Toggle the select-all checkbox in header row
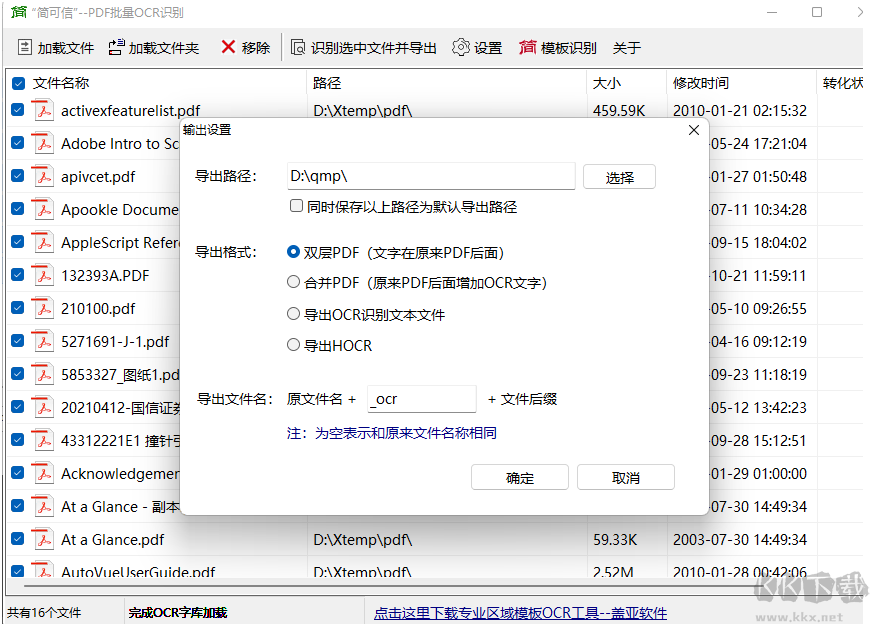This screenshot has width=870, height=624. 16,83
